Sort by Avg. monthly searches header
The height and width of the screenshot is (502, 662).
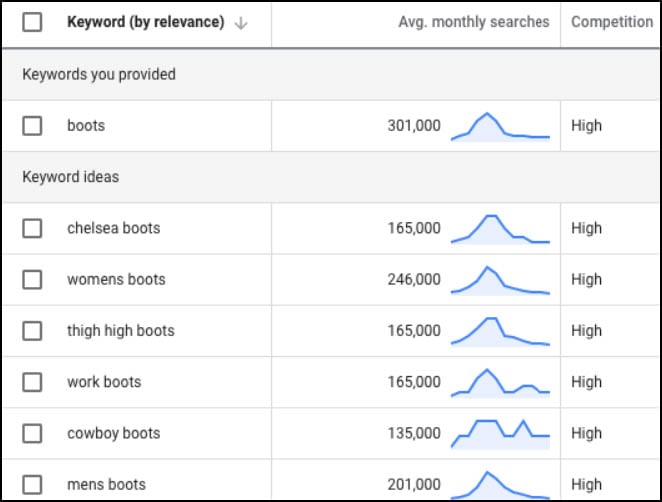[x=474, y=22]
